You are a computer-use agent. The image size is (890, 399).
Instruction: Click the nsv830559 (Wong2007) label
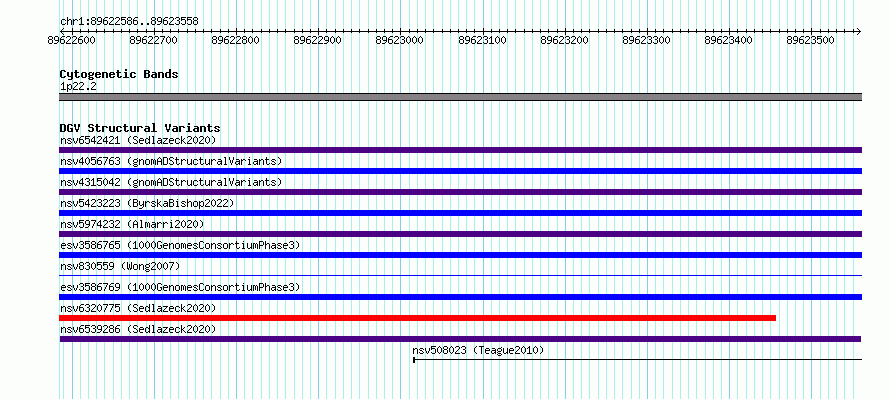pos(120,266)
